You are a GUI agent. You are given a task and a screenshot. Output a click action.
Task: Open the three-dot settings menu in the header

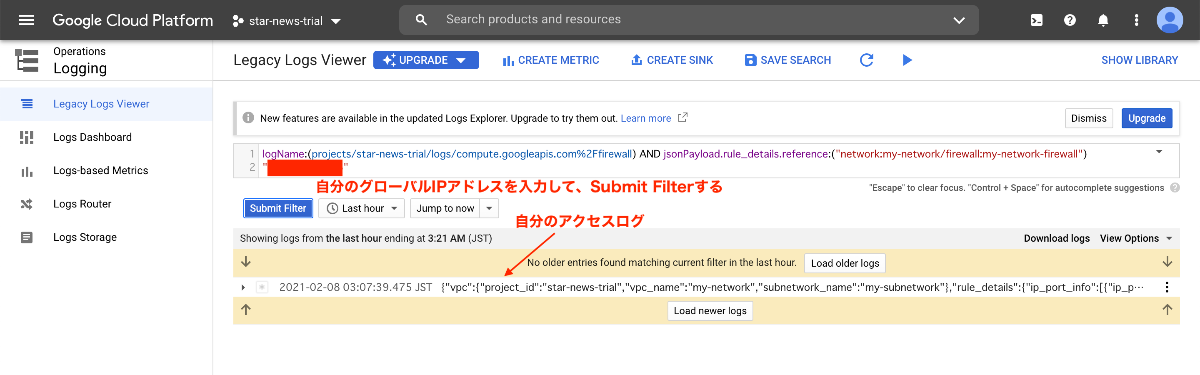1136,20
